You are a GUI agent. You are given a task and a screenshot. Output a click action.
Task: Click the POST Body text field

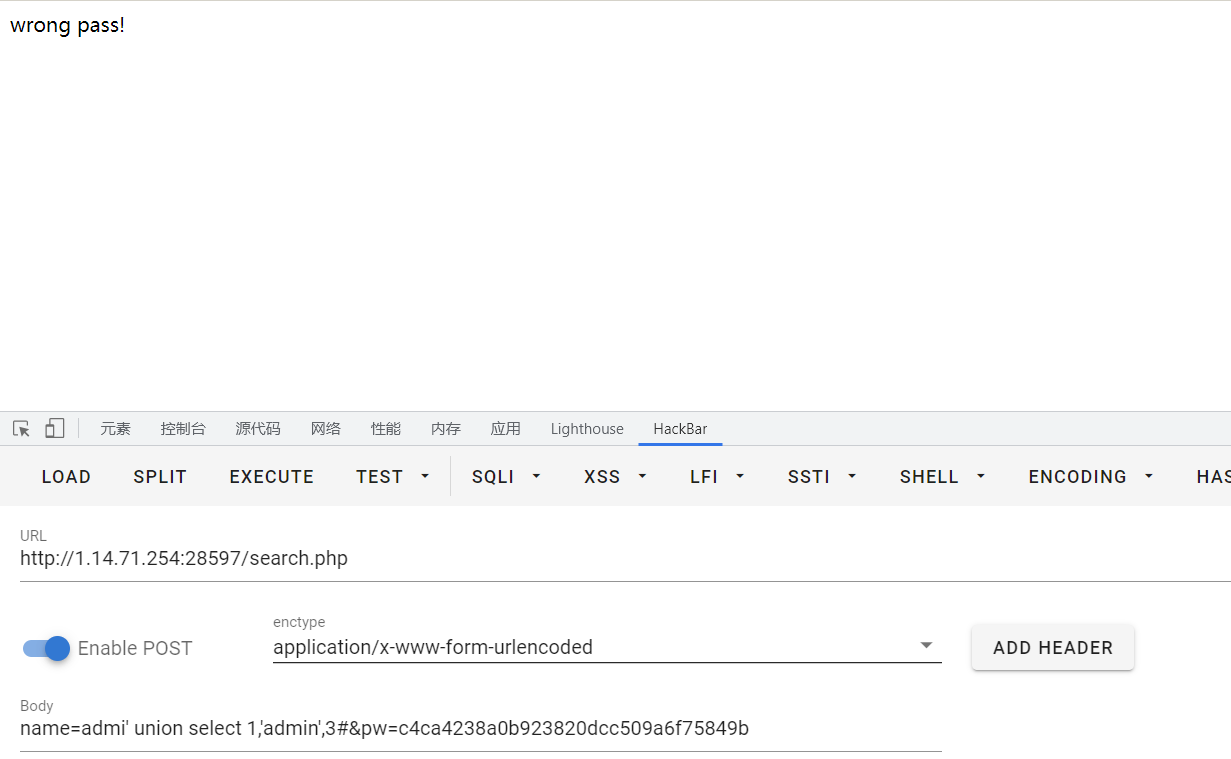pos(480,729)
